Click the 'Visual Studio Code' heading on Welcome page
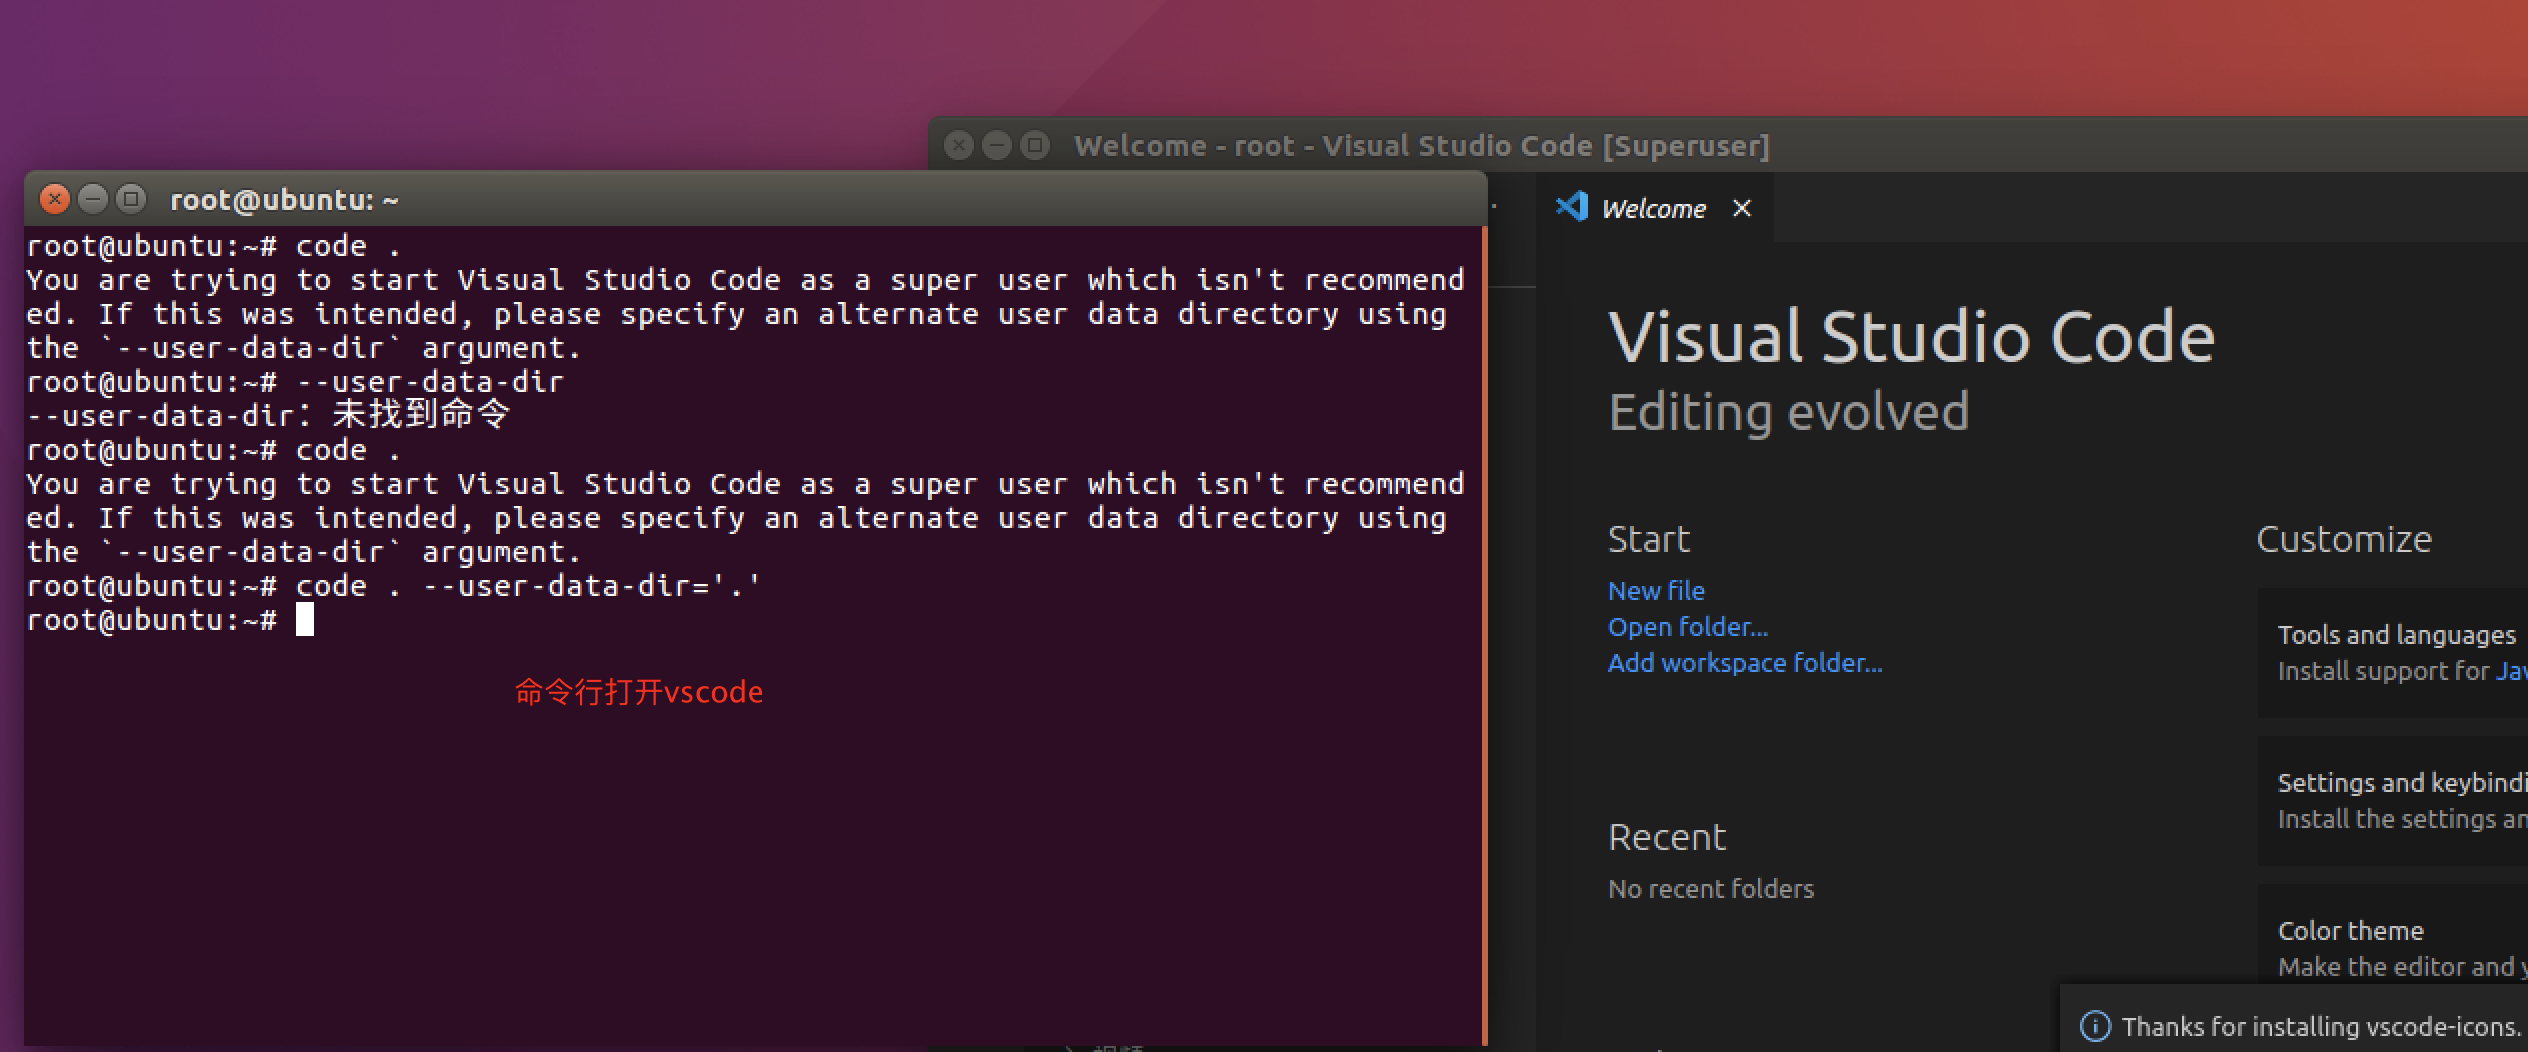The height and width of the screenshot is (1052, 2528). 1911,336
